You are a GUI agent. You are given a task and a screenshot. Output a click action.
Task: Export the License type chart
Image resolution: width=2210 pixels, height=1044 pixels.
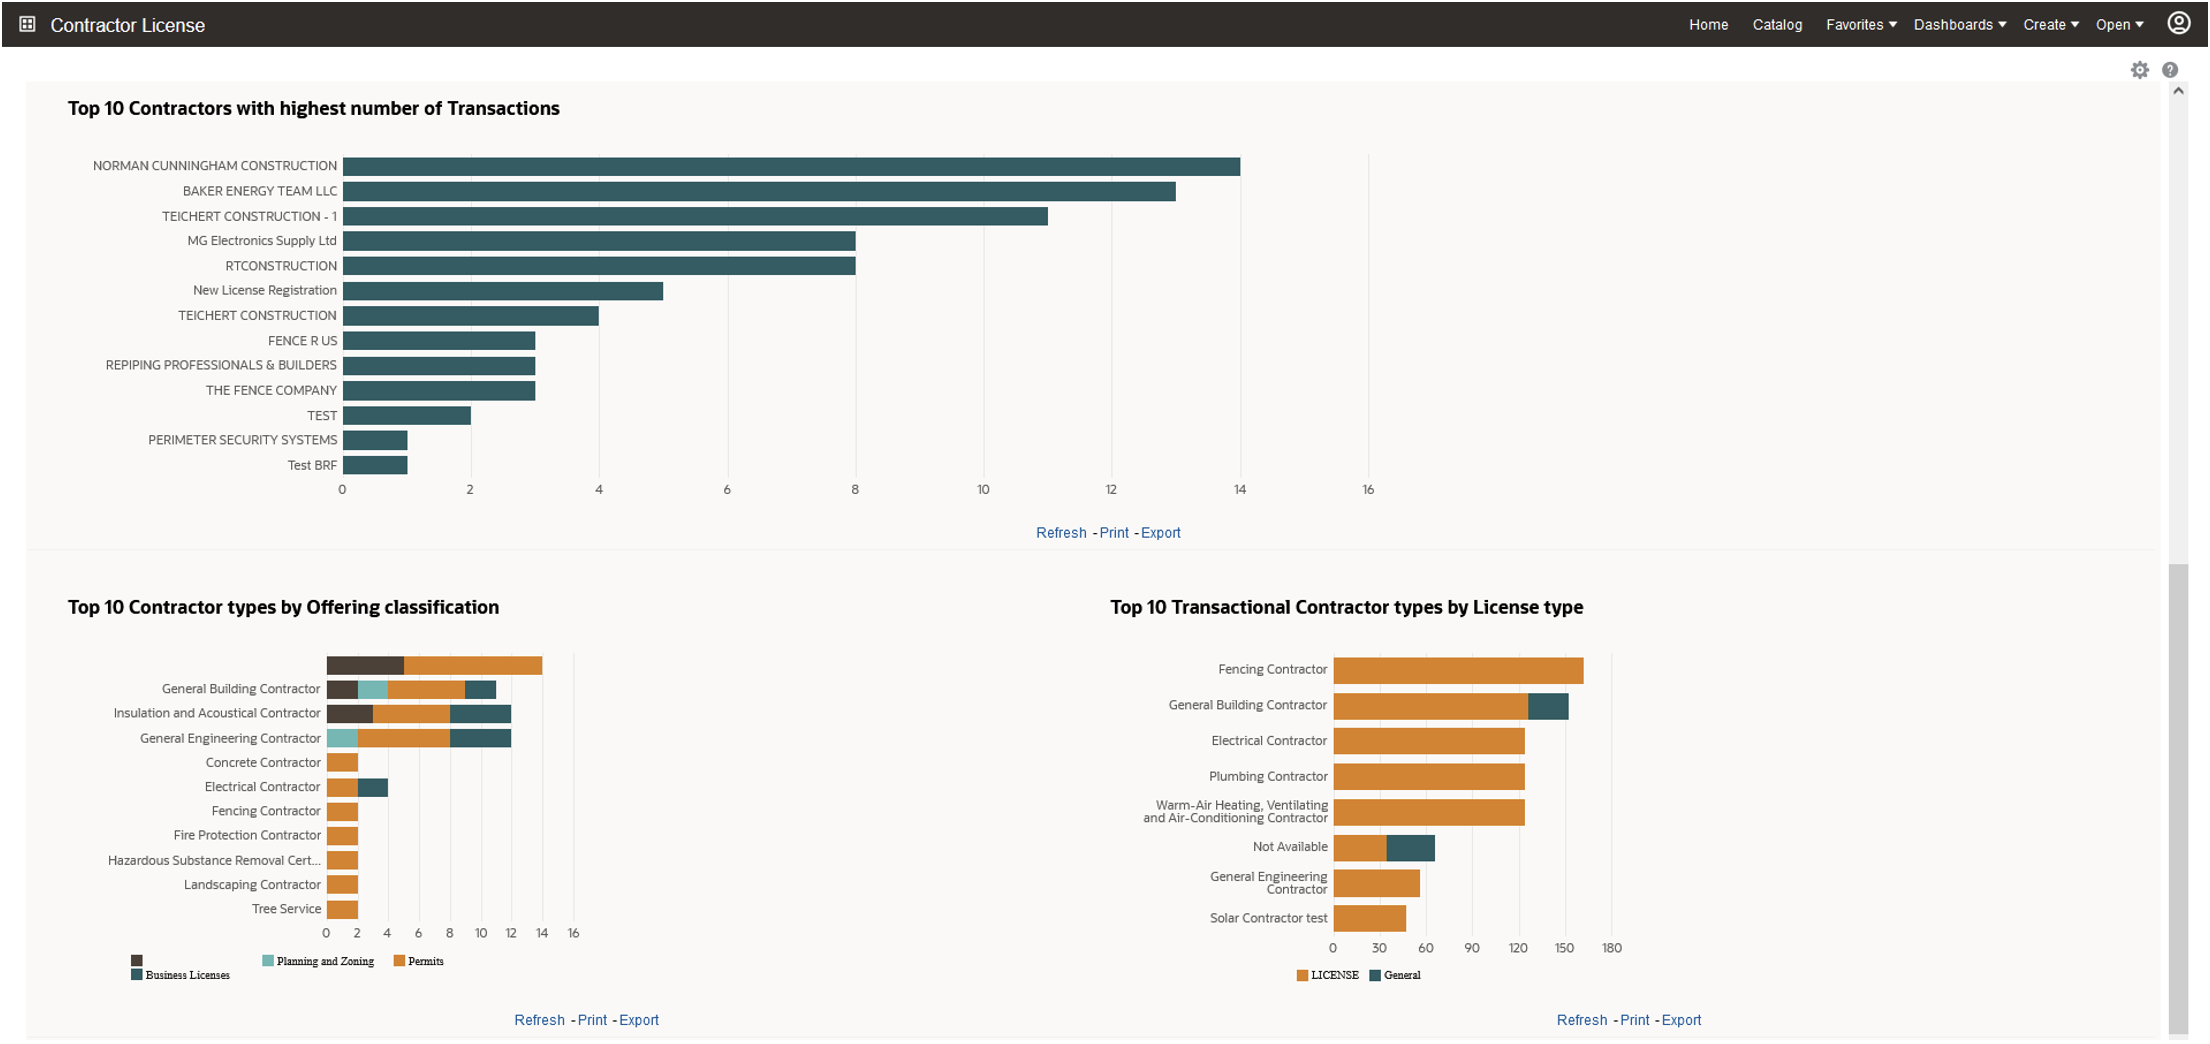tap(1681, 1019)
